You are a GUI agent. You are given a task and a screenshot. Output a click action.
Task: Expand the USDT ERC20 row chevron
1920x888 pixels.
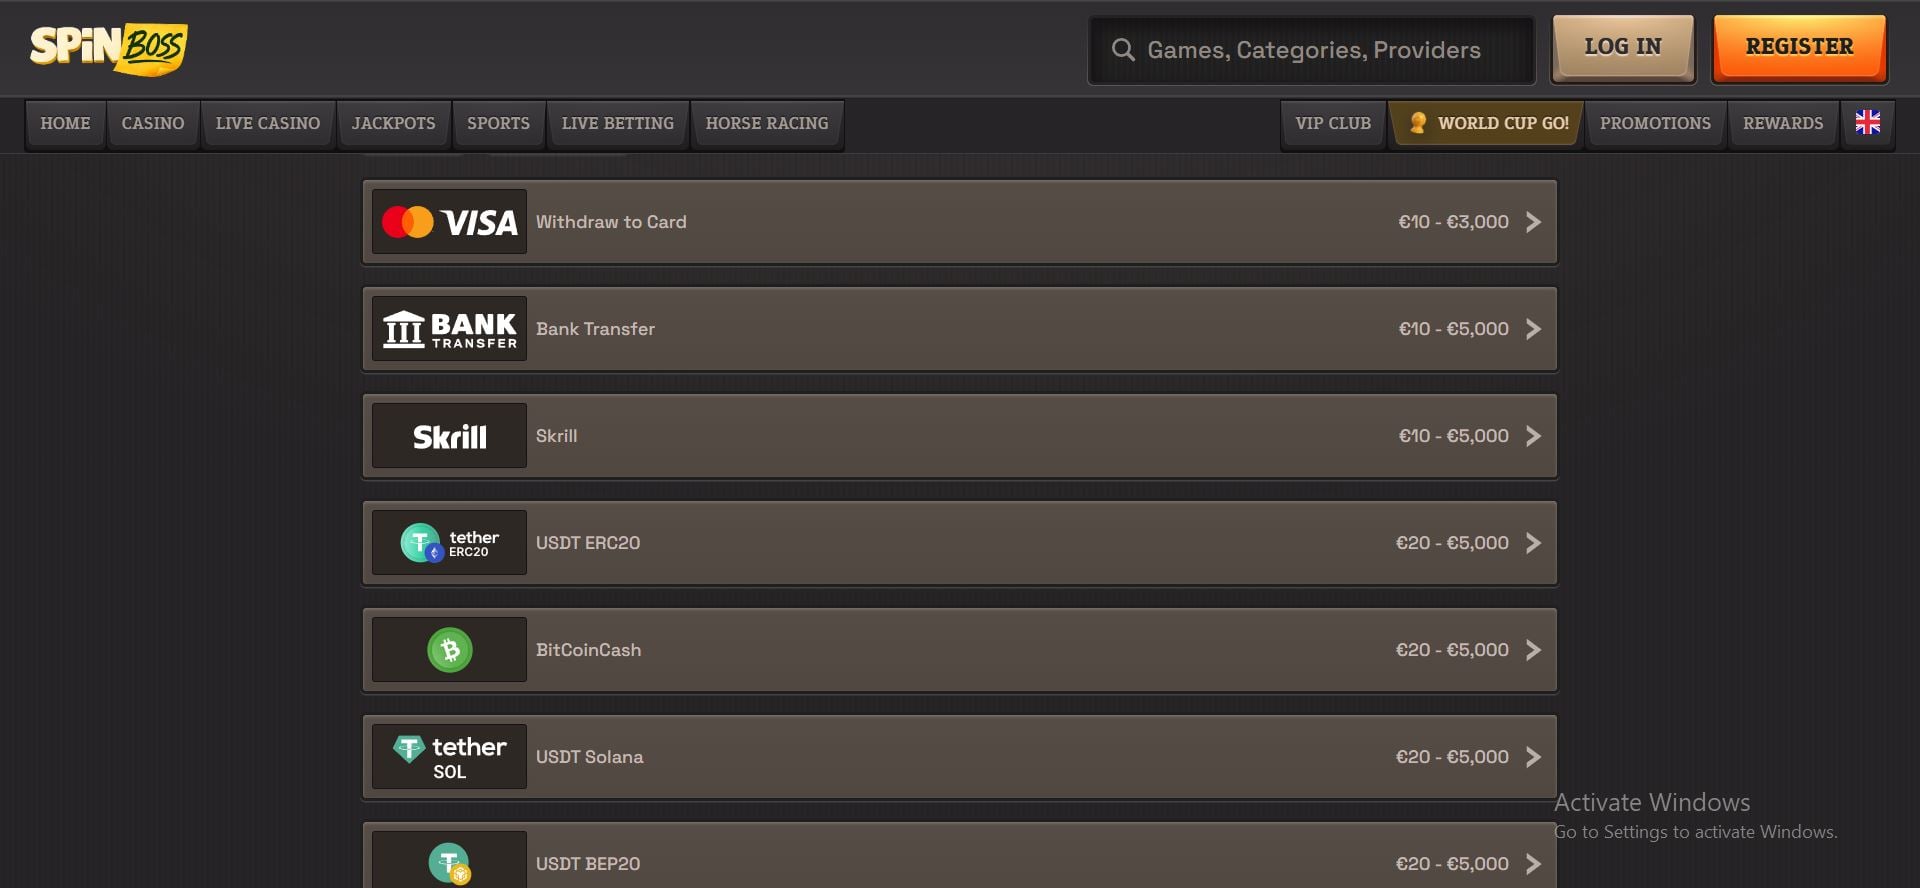pos(1533,543)
